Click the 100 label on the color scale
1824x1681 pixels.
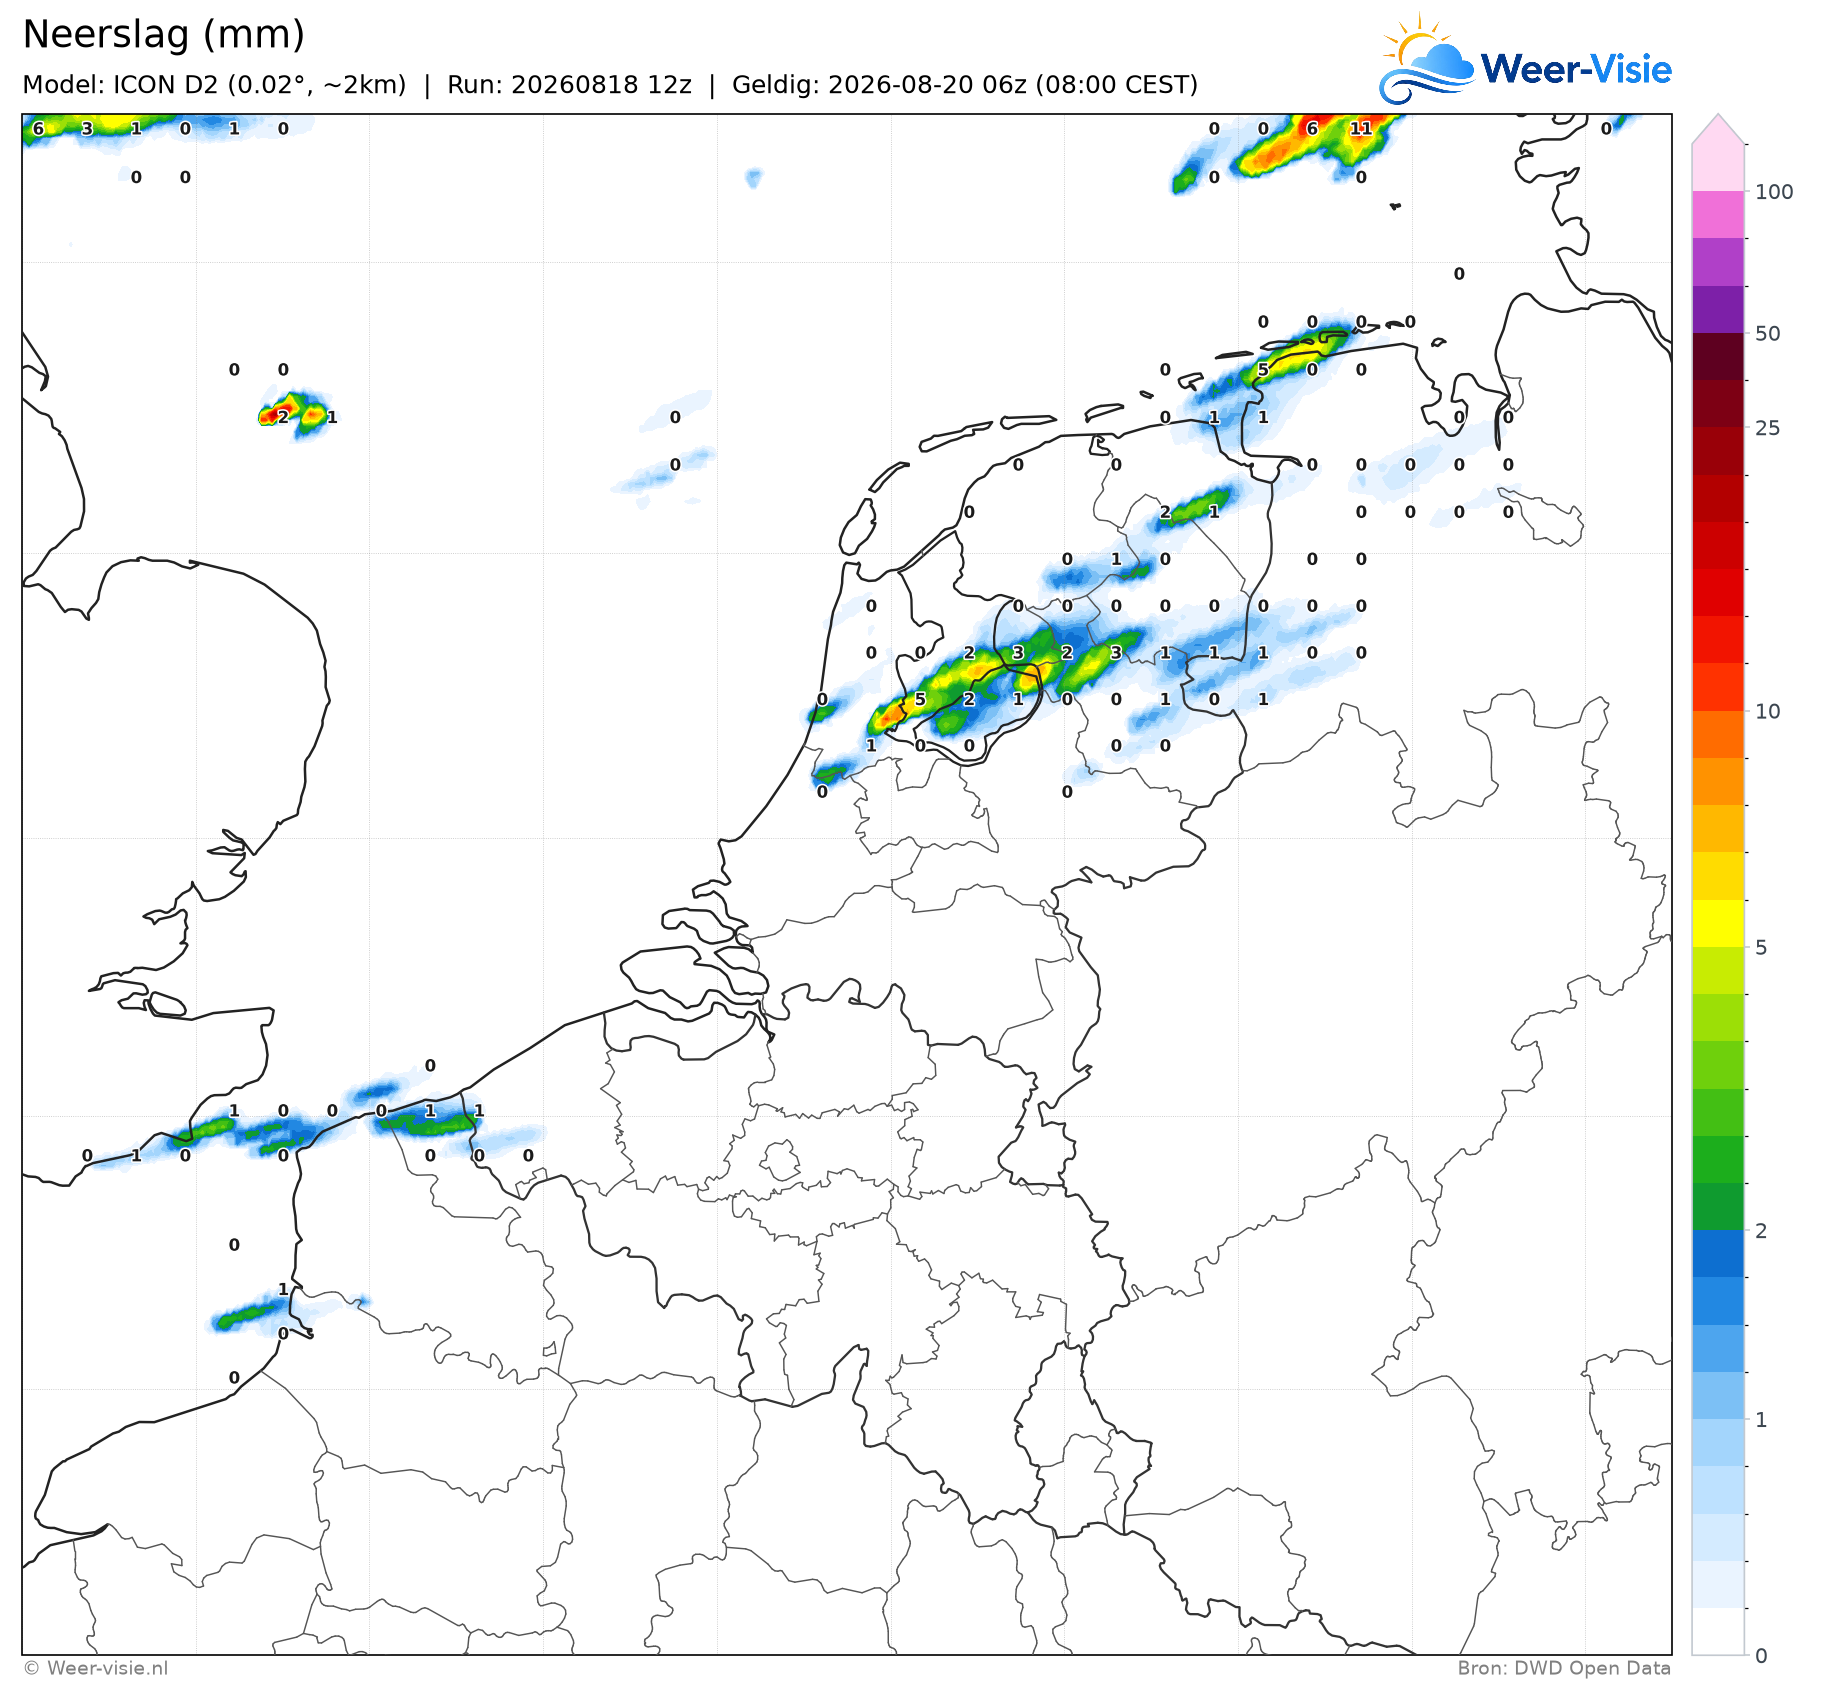(1774, 192)
